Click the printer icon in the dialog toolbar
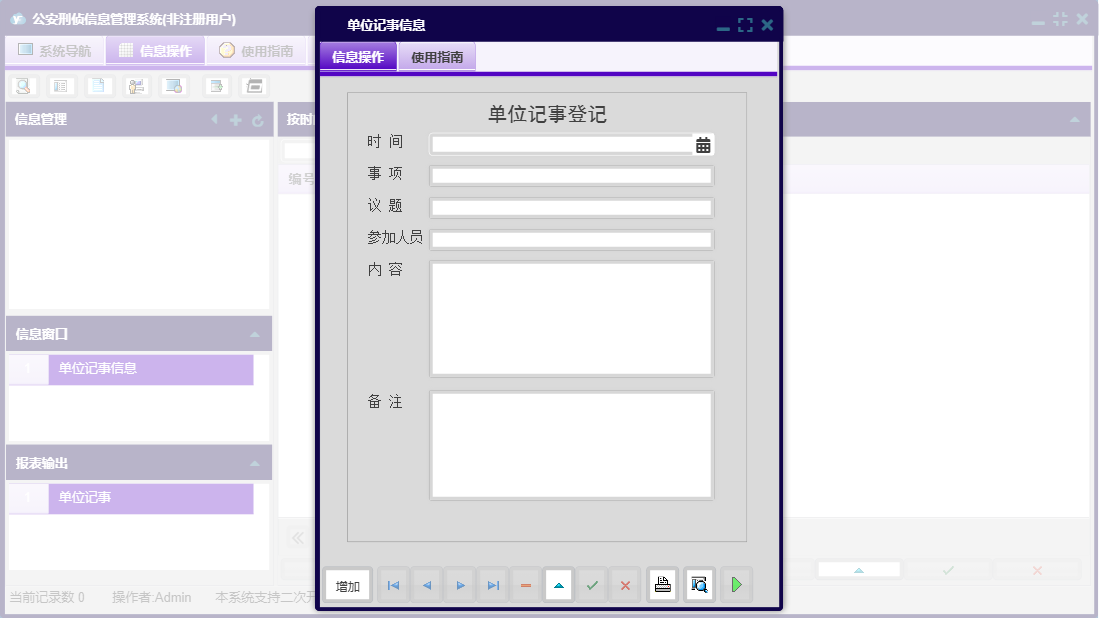1099x618 pixels. 662,585
